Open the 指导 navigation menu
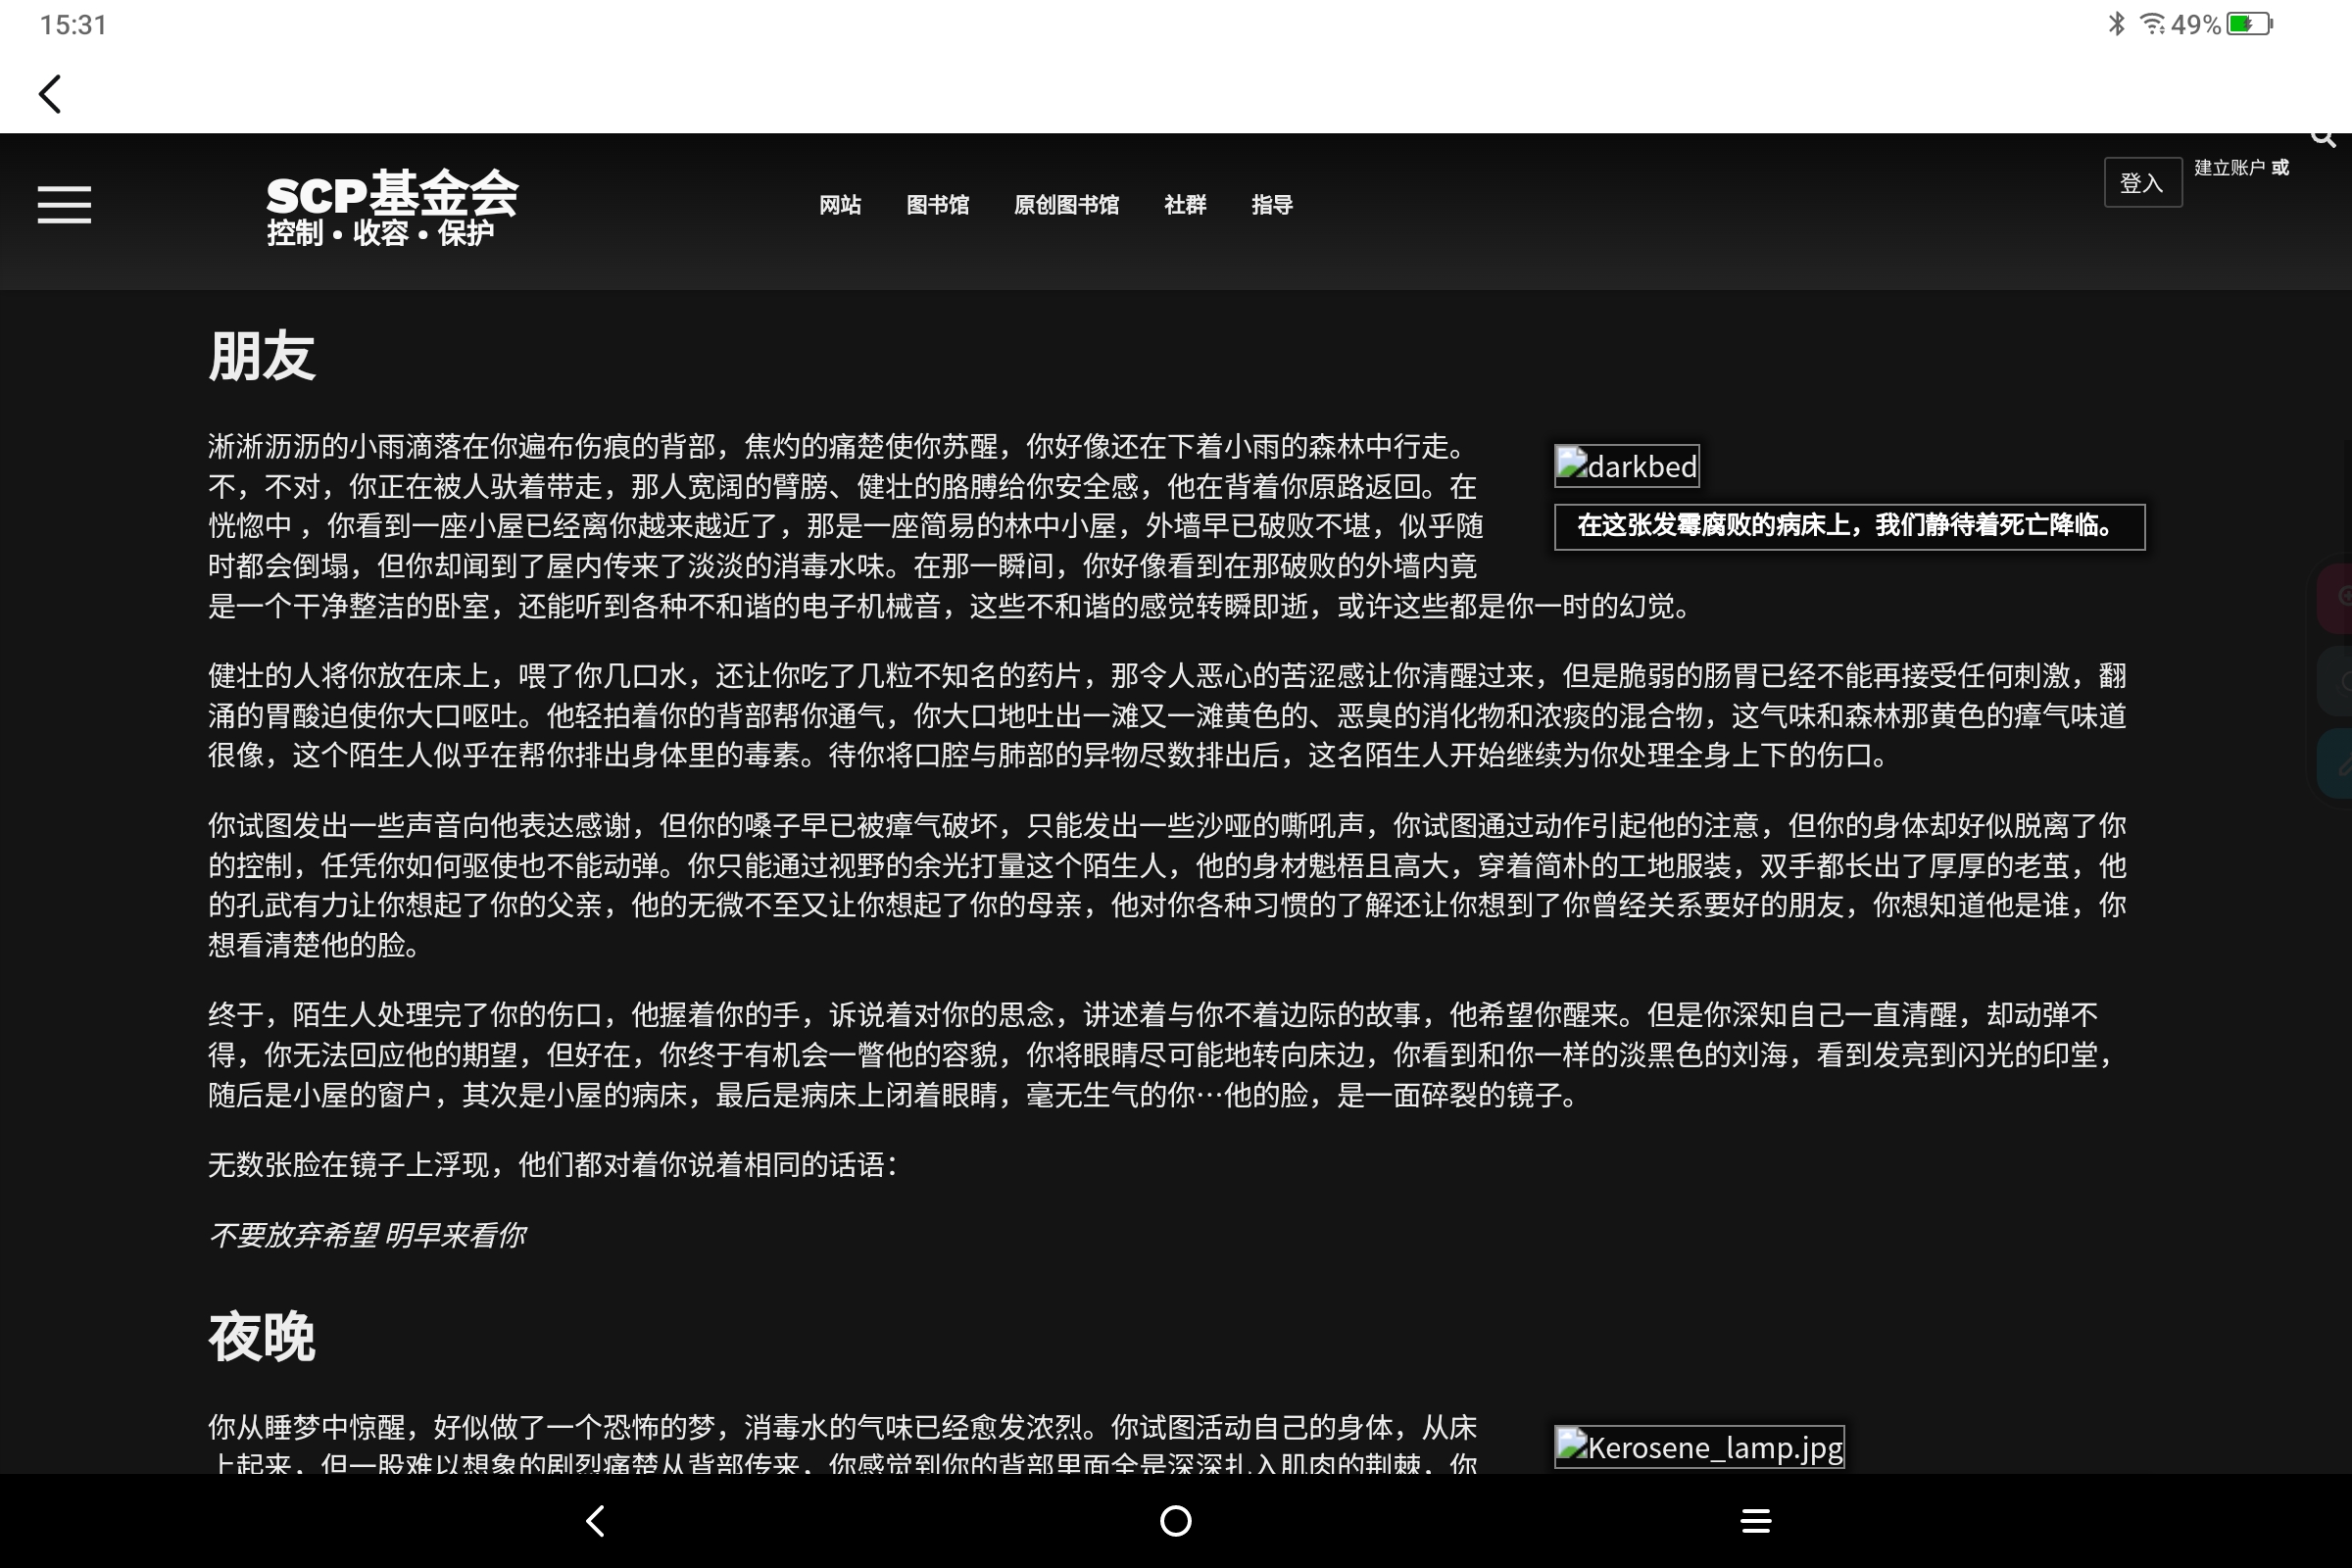The width and height of the screenshot is (2352, 1568). pos(1272,205)
